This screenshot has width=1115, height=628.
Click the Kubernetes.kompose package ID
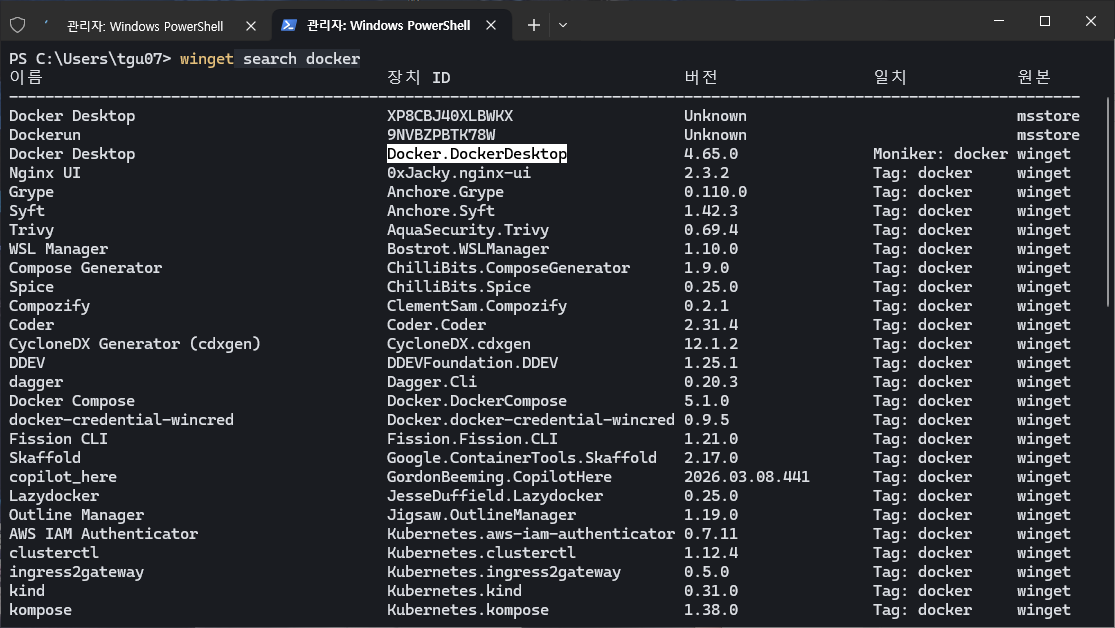coord(468,610)
